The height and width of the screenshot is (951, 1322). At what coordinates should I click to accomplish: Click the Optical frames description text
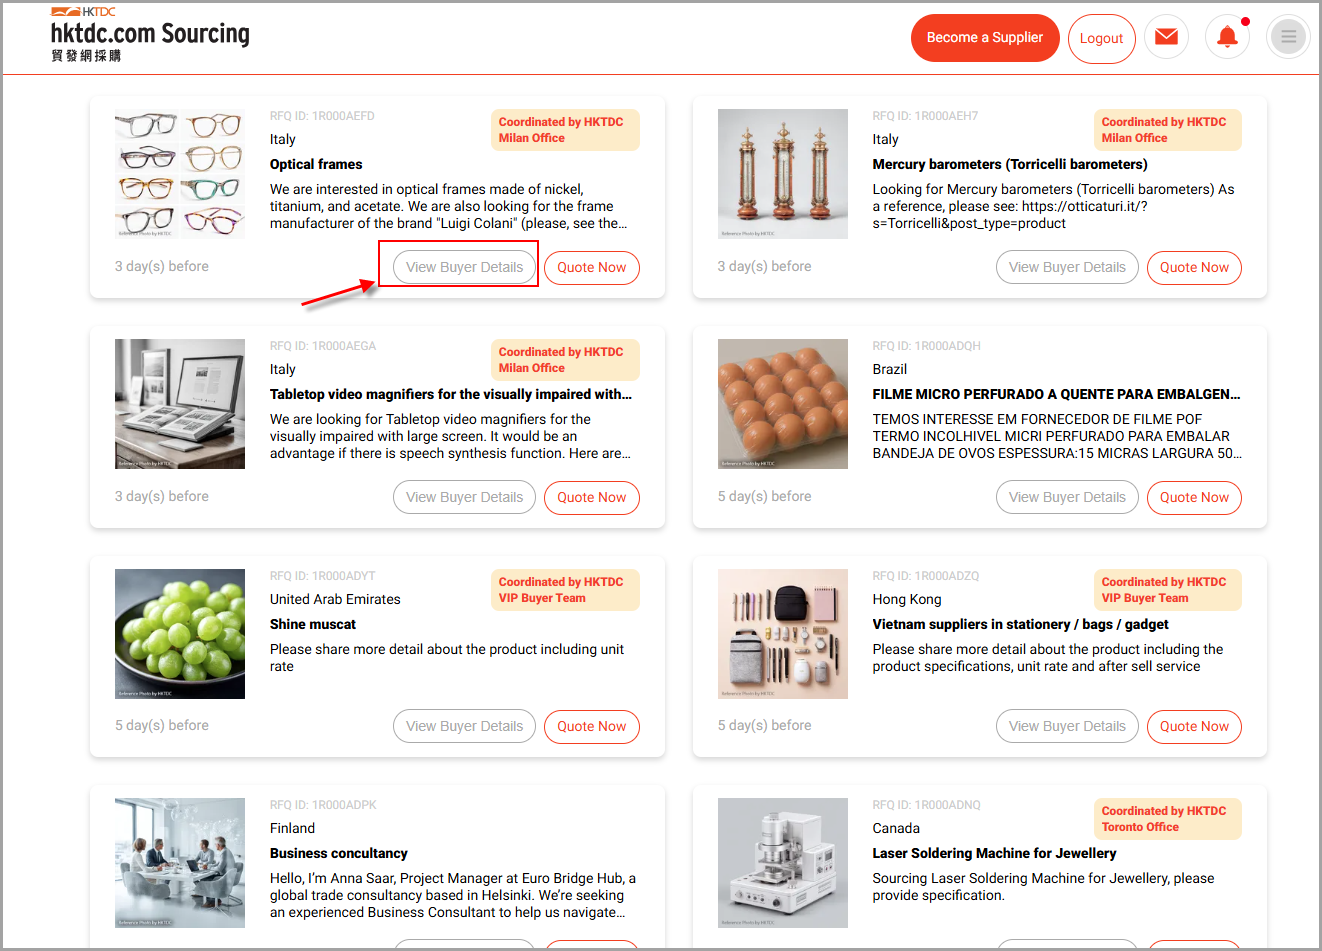point(449,206)
